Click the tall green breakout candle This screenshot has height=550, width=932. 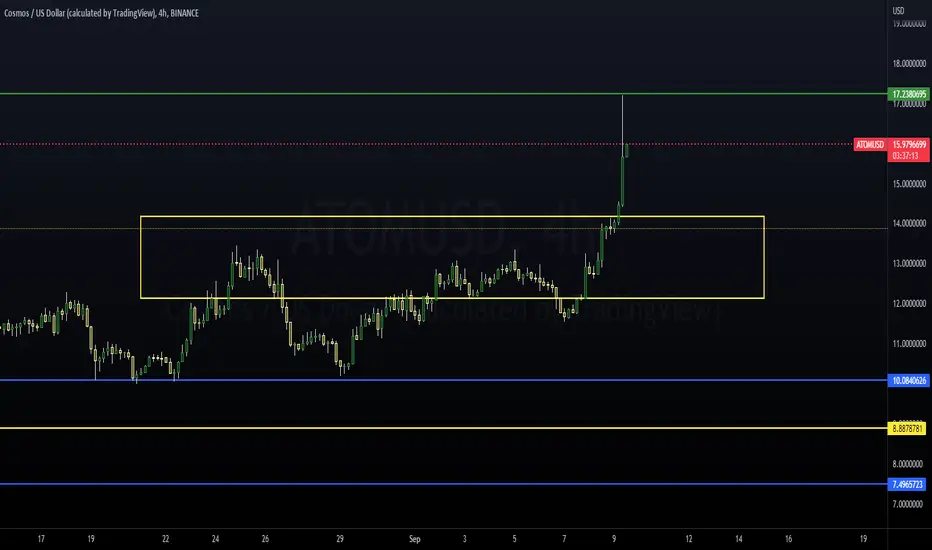pos(622,181)
